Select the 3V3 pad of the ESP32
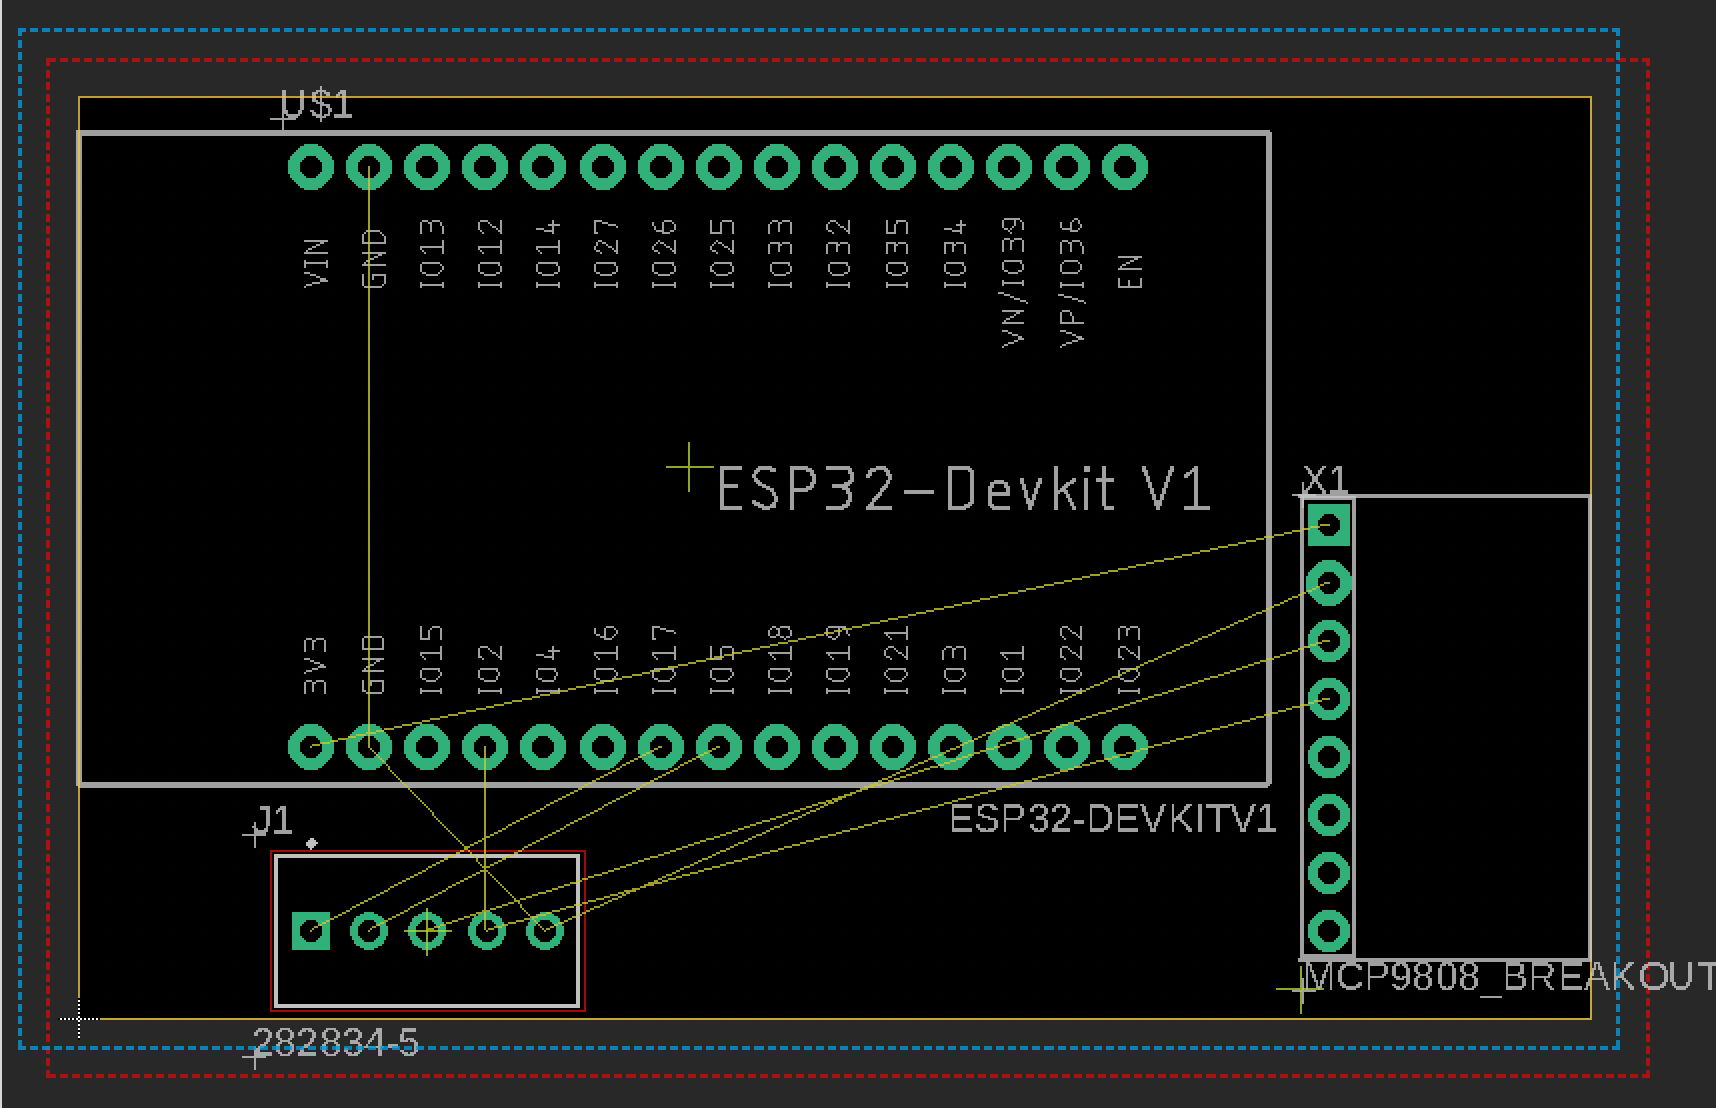 coord(311,746)
